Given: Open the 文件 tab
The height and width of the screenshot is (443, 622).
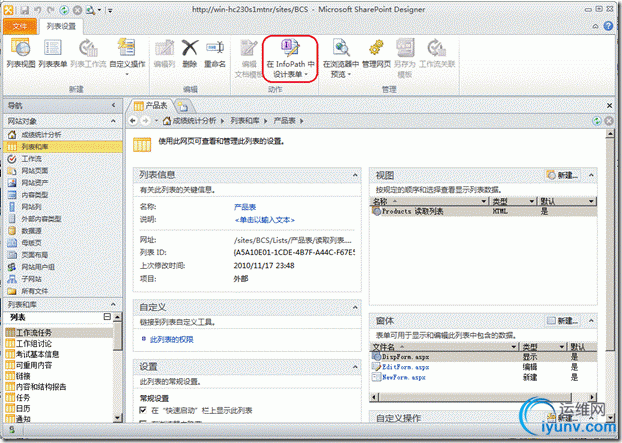Looking at the screenshot, I should pos(20,26).
